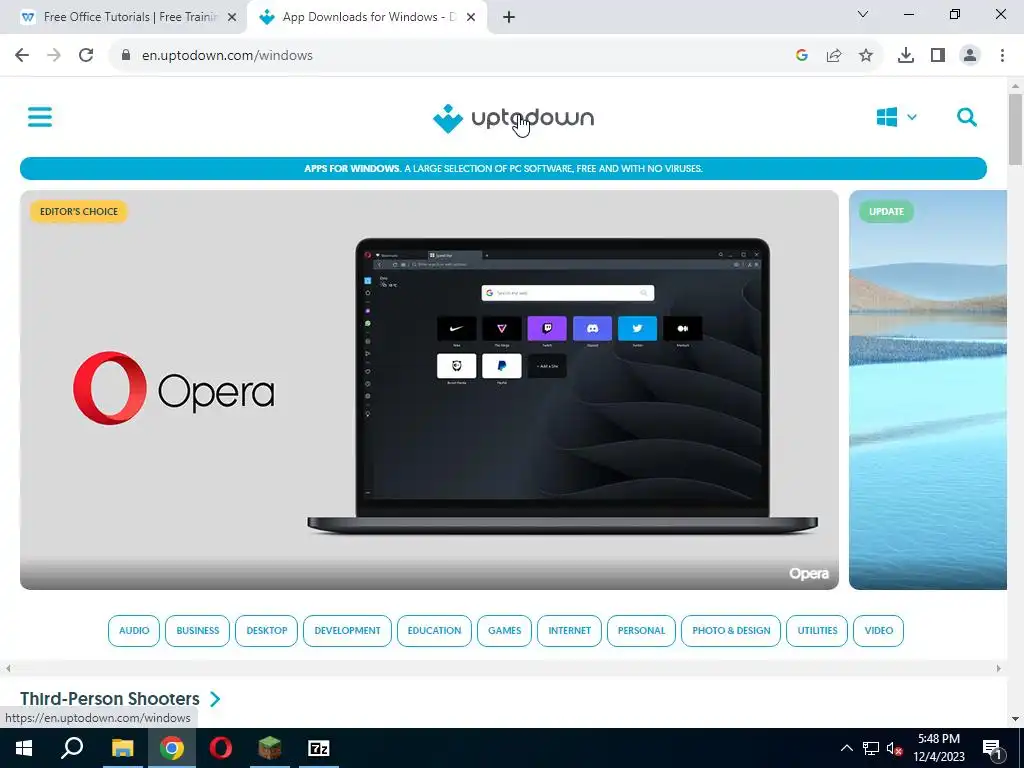
Task: Select the Utilities category
Action: point(817,631)
